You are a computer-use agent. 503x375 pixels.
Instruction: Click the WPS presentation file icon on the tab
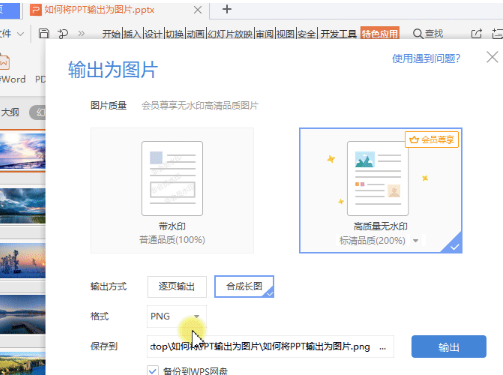point(36,10)
